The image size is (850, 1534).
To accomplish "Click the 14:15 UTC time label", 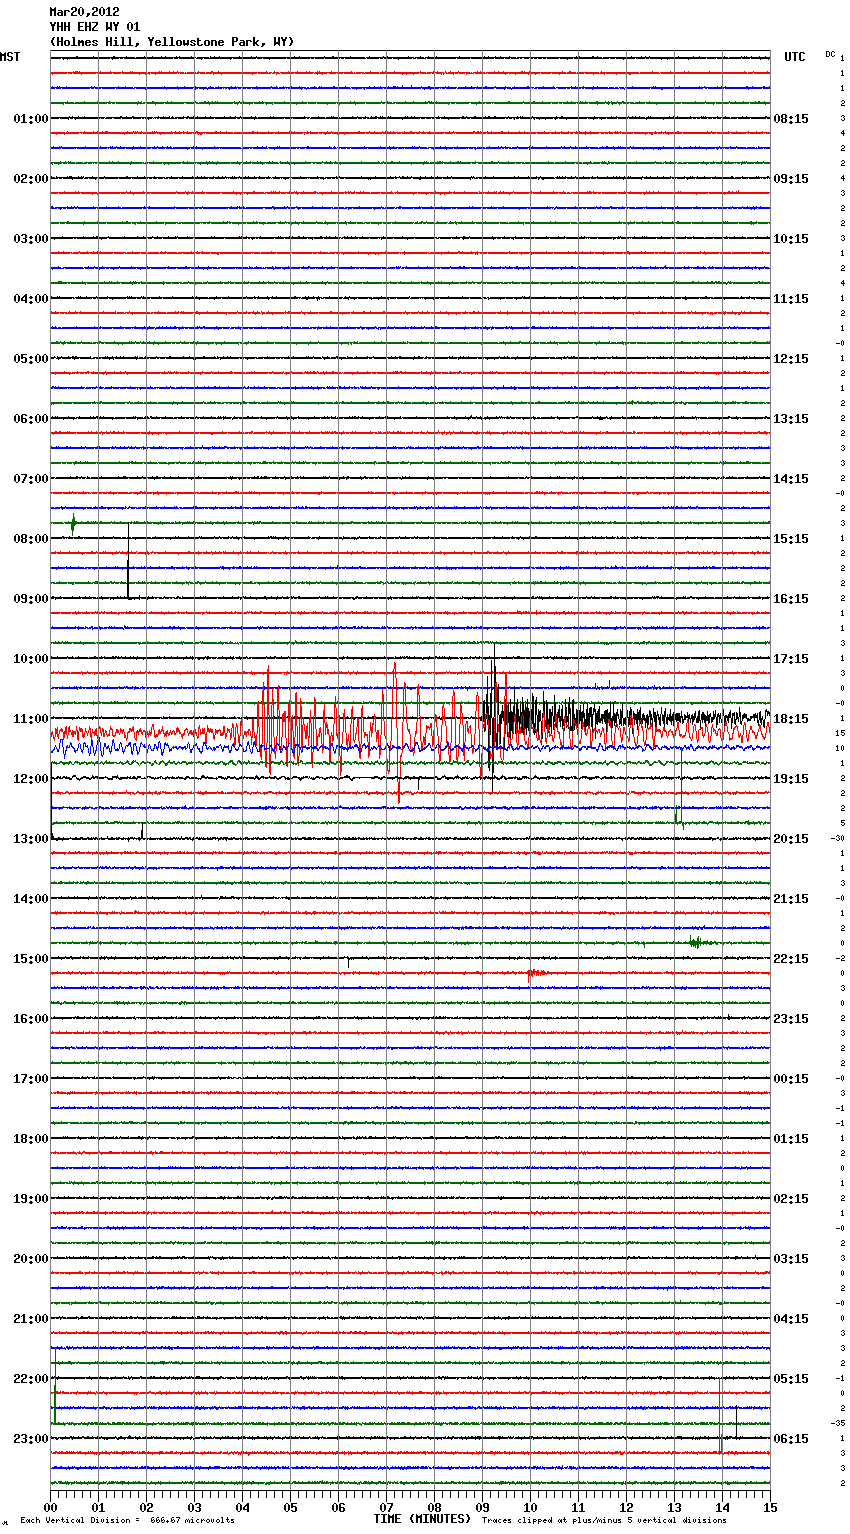I will tap(791, 479).
